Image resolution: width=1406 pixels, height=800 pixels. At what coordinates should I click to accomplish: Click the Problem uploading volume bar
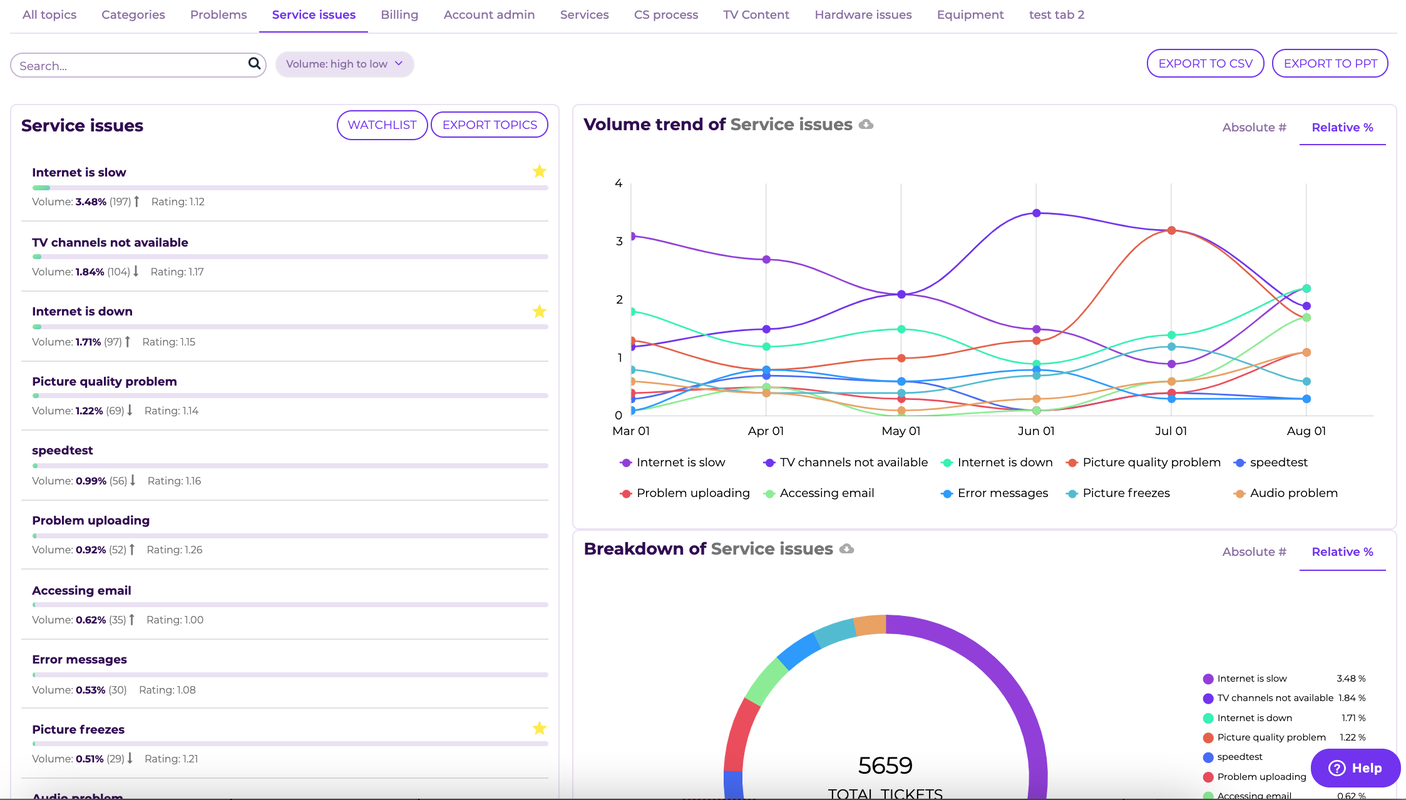[290, 535]
